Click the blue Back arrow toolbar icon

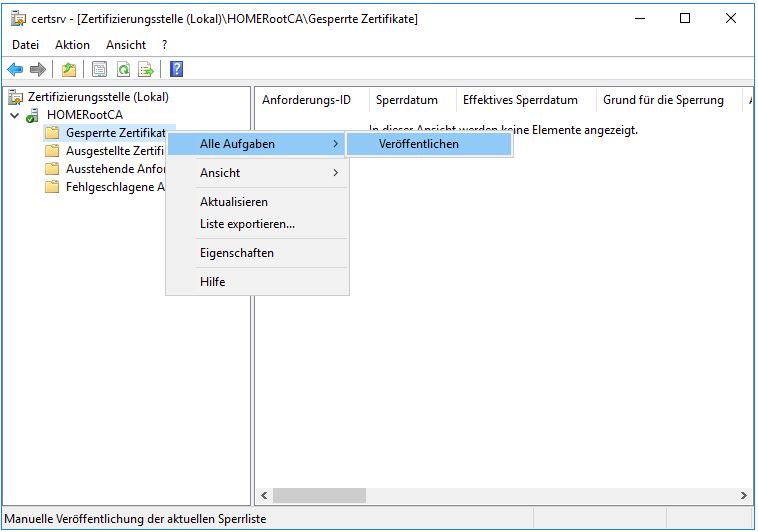click(x=15, y=69)
